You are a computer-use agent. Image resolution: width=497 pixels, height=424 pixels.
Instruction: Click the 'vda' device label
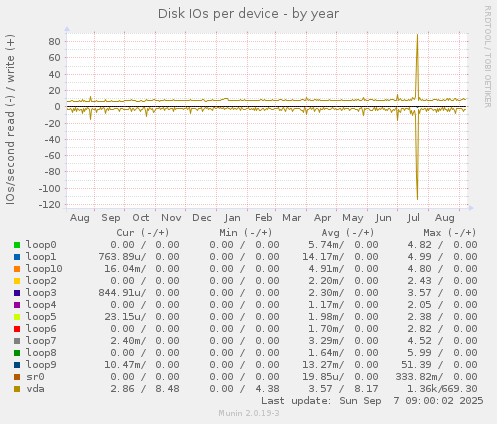(35, 389)
